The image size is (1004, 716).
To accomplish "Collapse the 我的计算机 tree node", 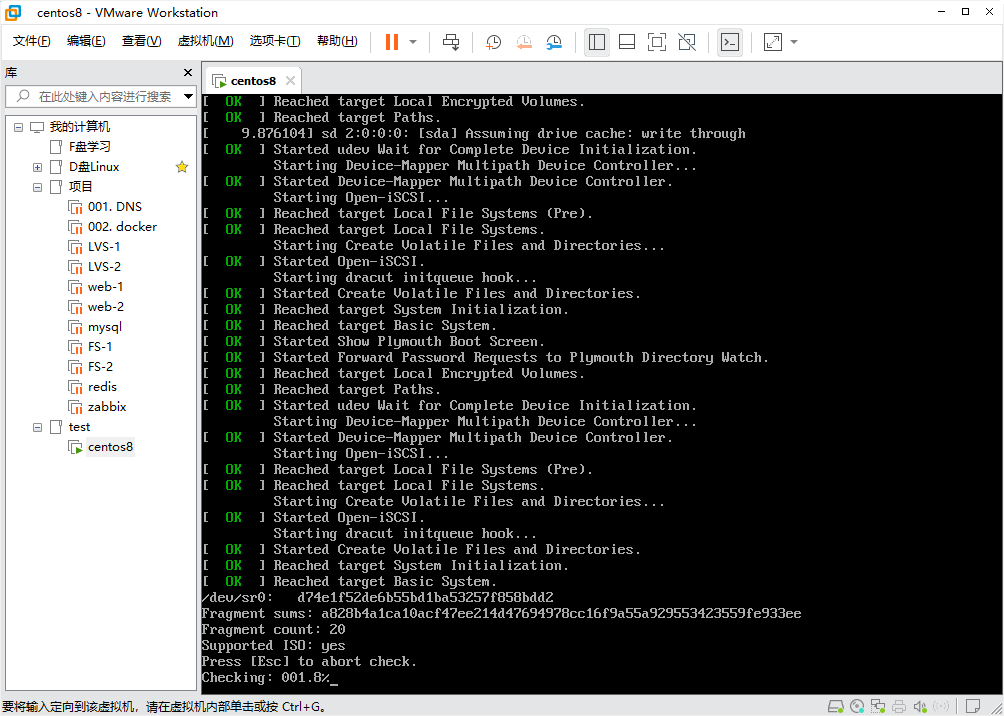I will coord(18,127).
